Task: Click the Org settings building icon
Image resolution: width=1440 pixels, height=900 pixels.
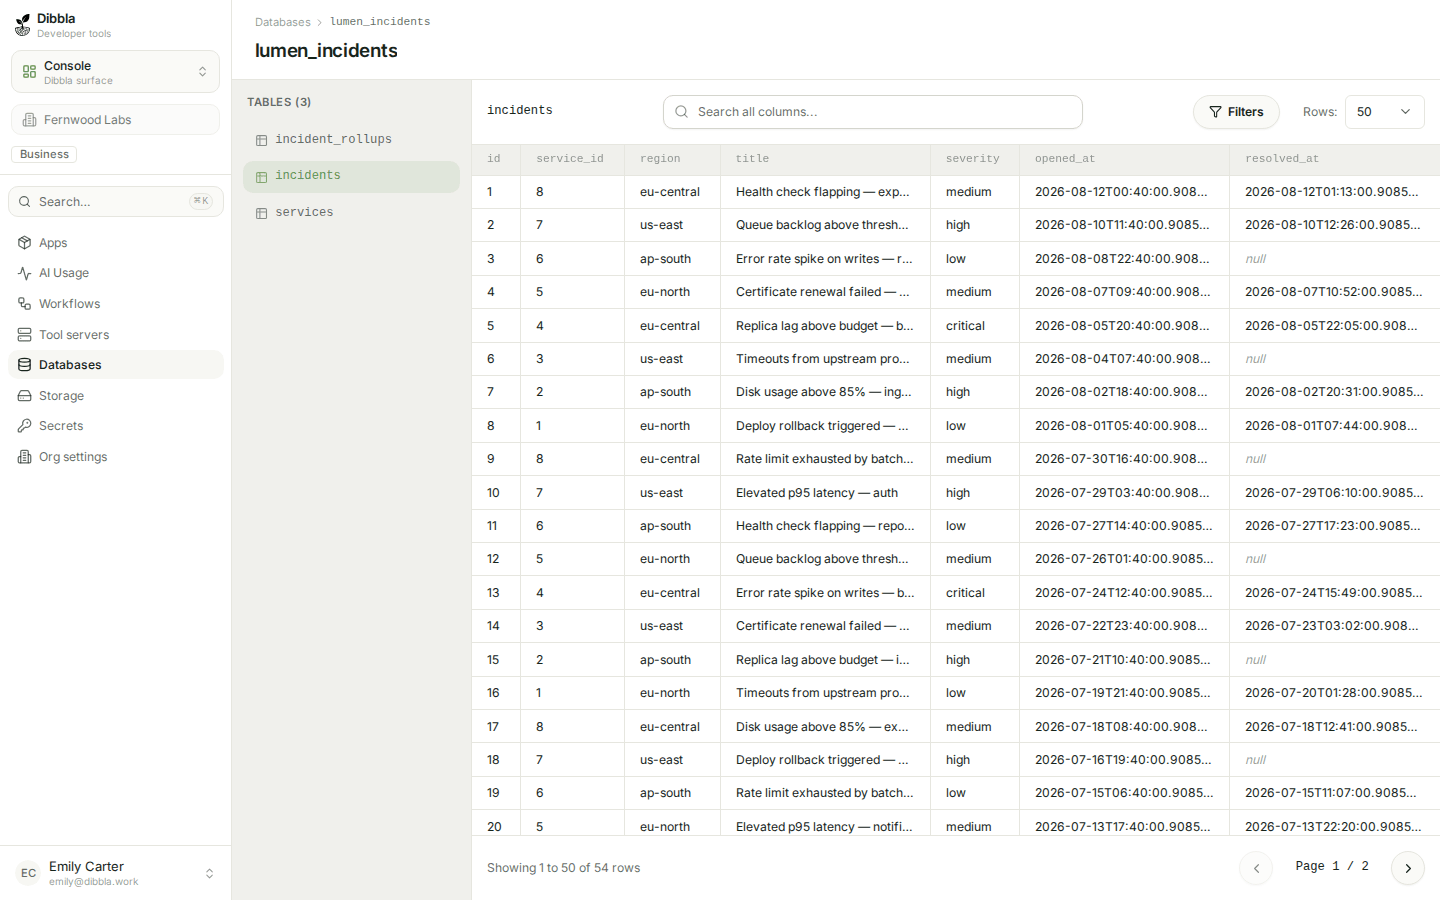Action: pyautogui.click(x=25, y=457)
